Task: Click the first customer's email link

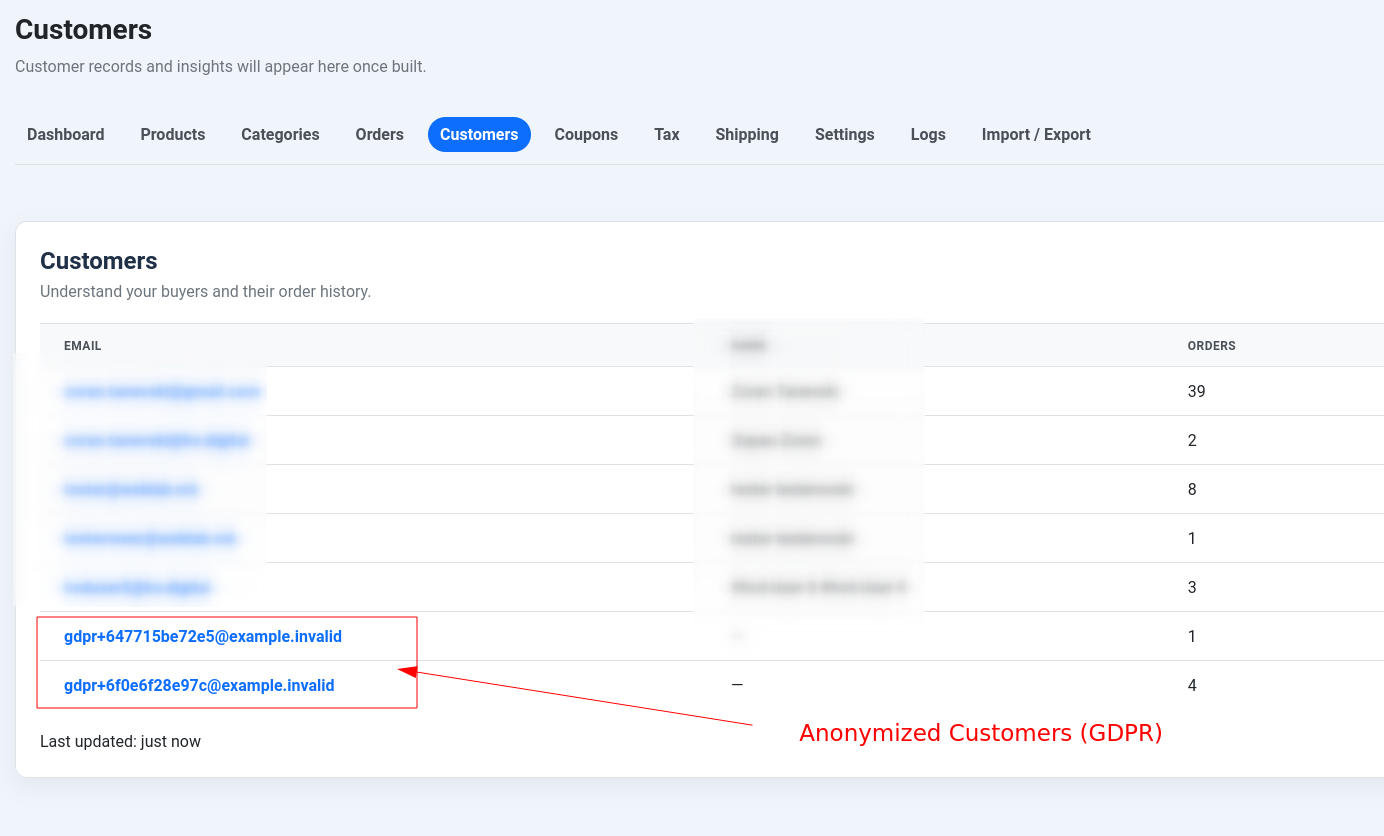Action: coord(163,391)
